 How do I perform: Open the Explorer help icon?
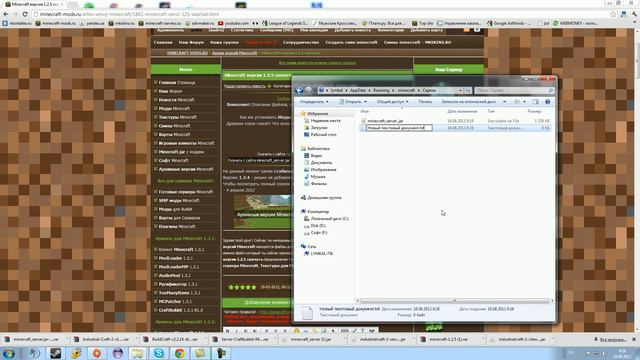click(548, 102)
